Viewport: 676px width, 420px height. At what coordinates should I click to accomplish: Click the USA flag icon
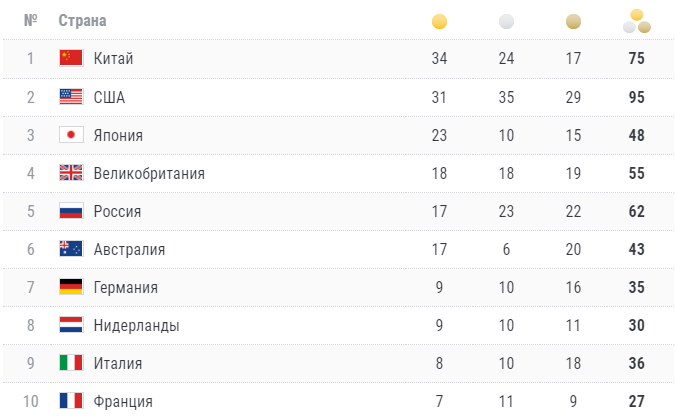71,97
